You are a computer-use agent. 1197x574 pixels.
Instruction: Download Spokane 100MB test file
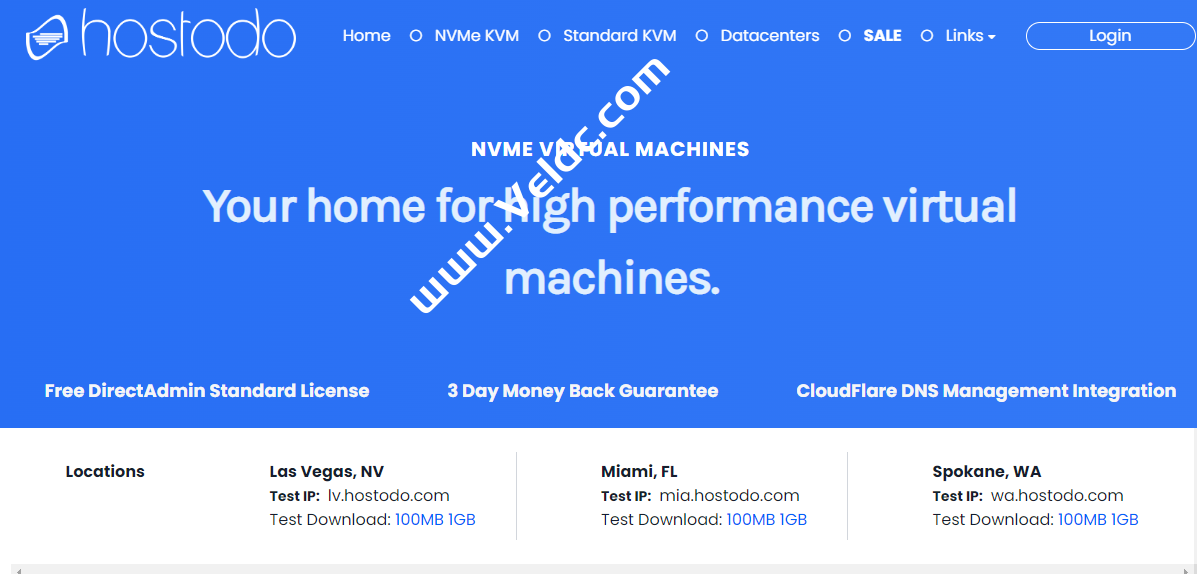[1082, 520]
